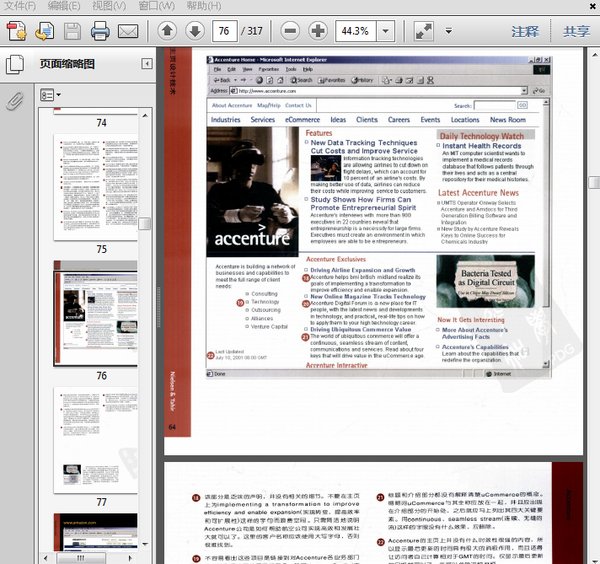This screenshot has height=564, width=600.
Task: Toggle the page thumbnails panel icon
Action: [x=15, y=65]
